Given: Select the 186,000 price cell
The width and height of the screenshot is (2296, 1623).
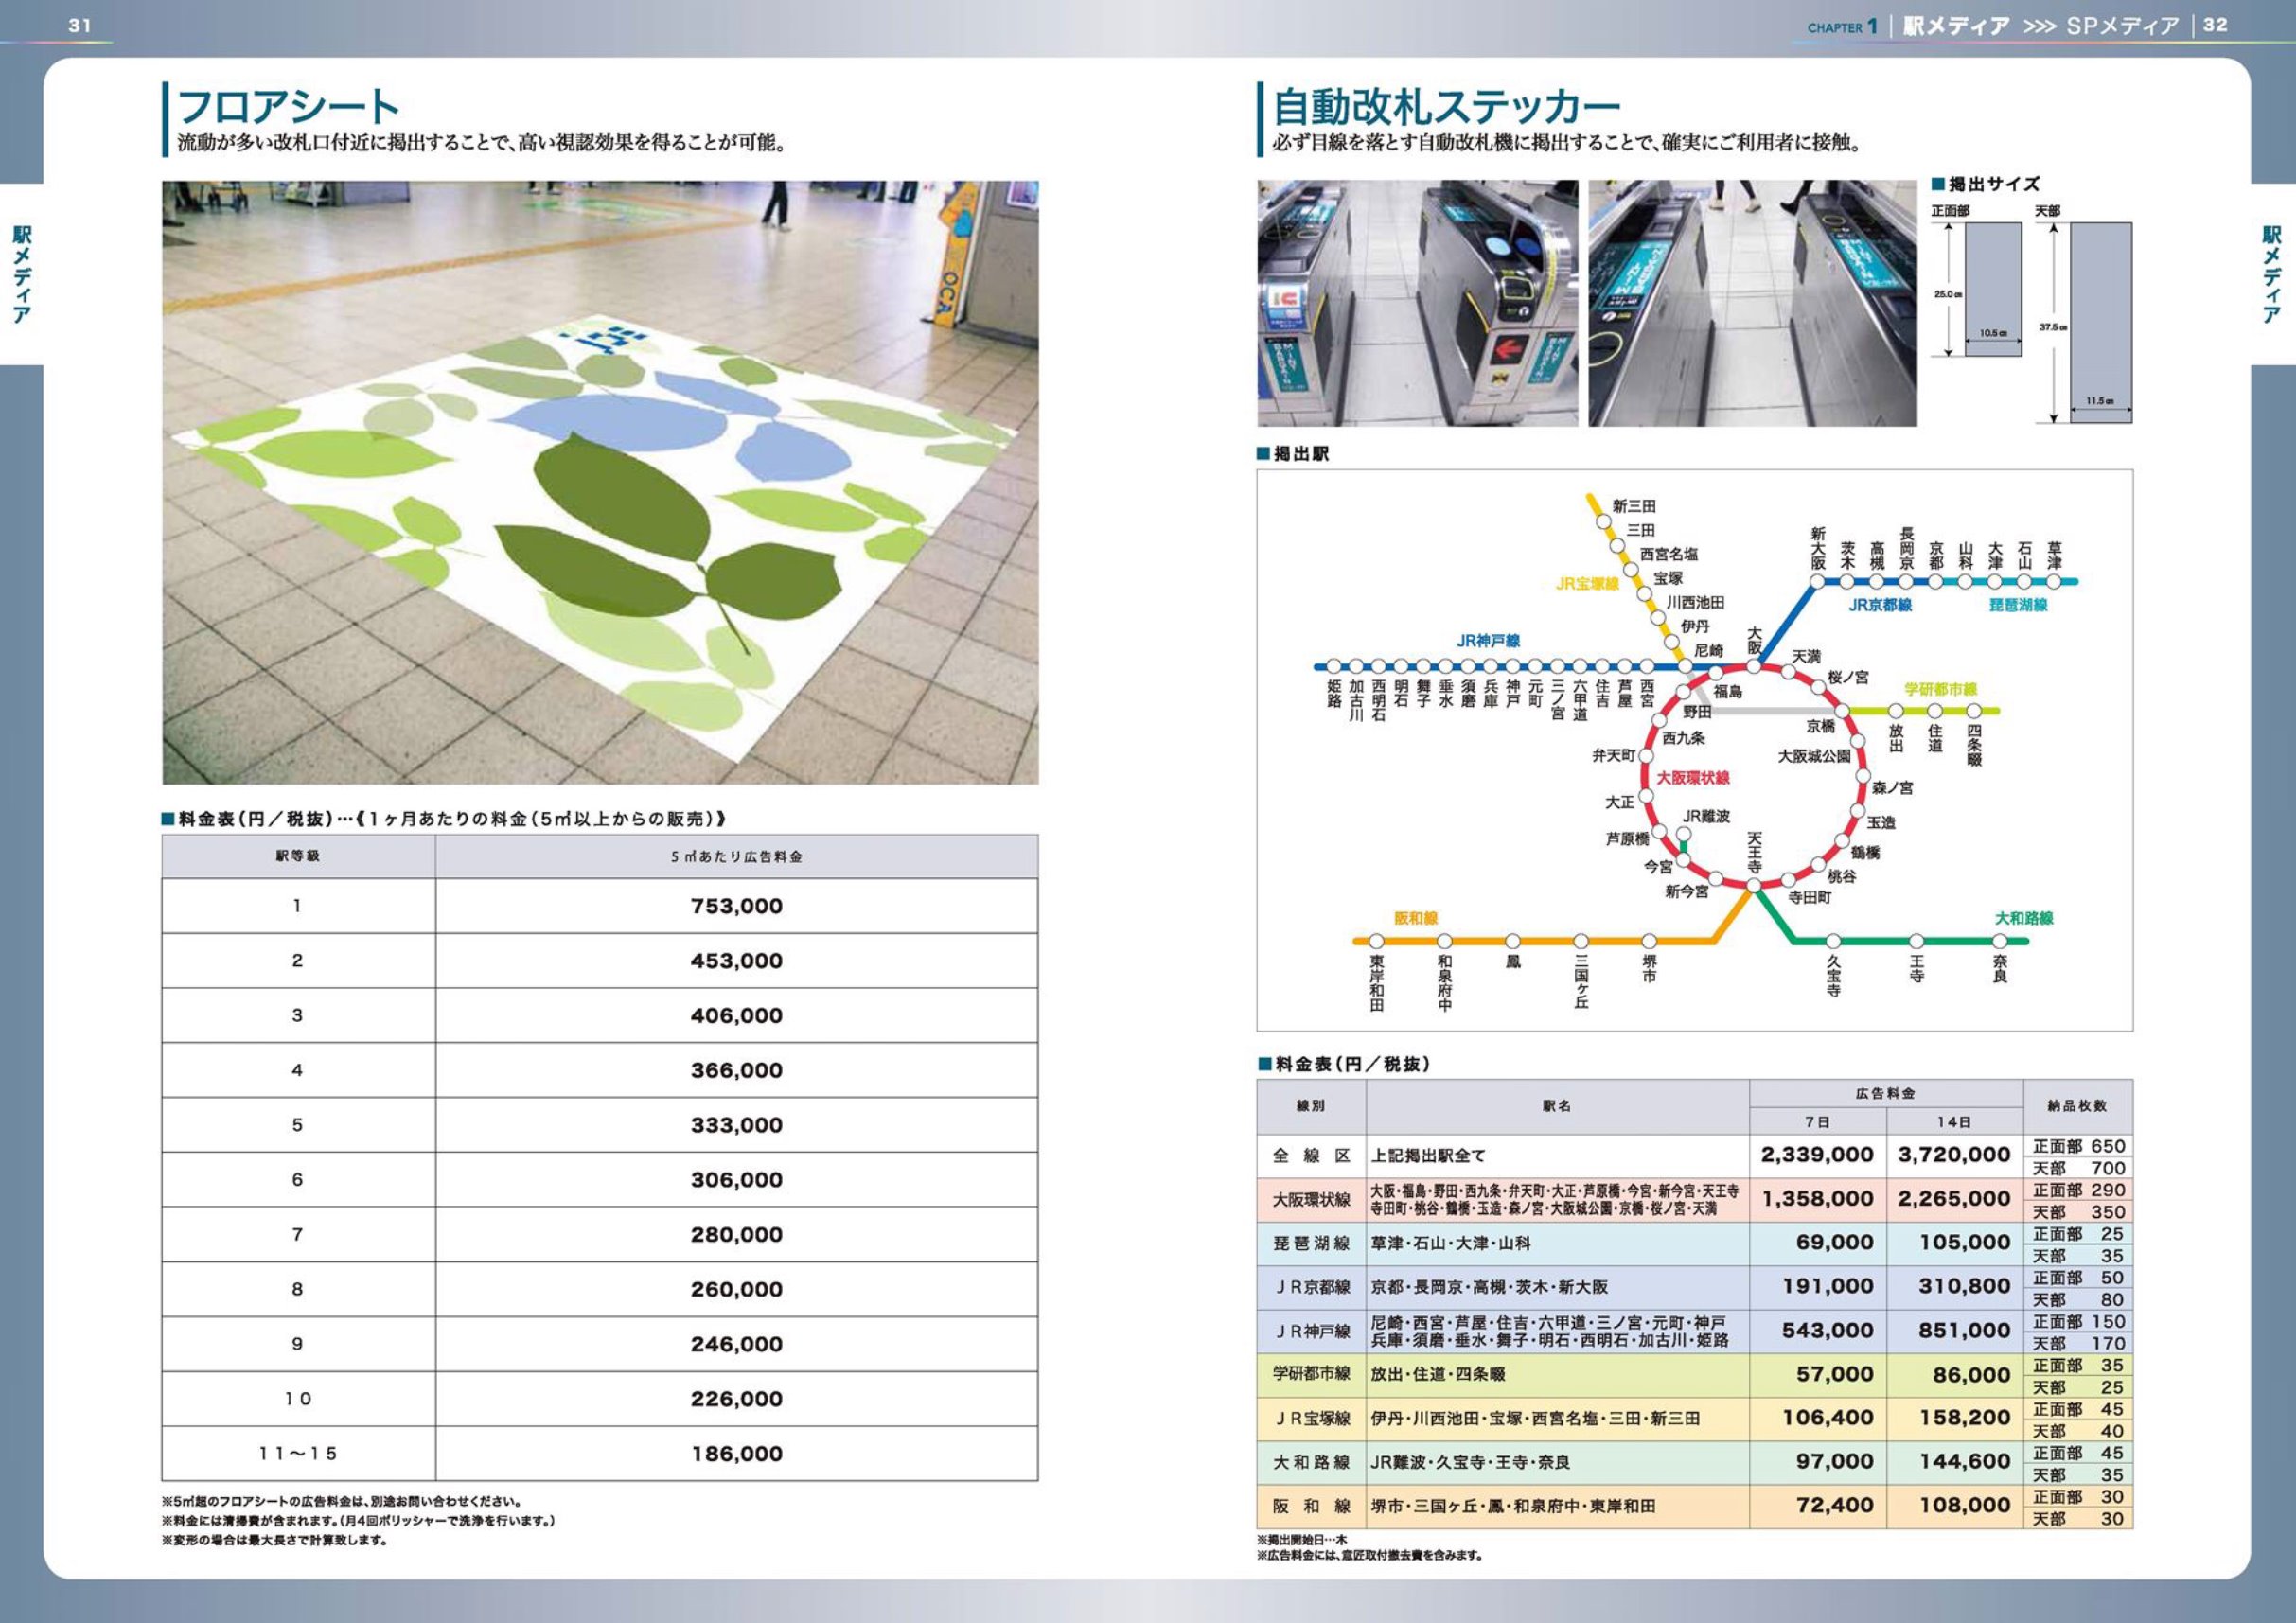Looking at the screenshot, I should 736,1454.
